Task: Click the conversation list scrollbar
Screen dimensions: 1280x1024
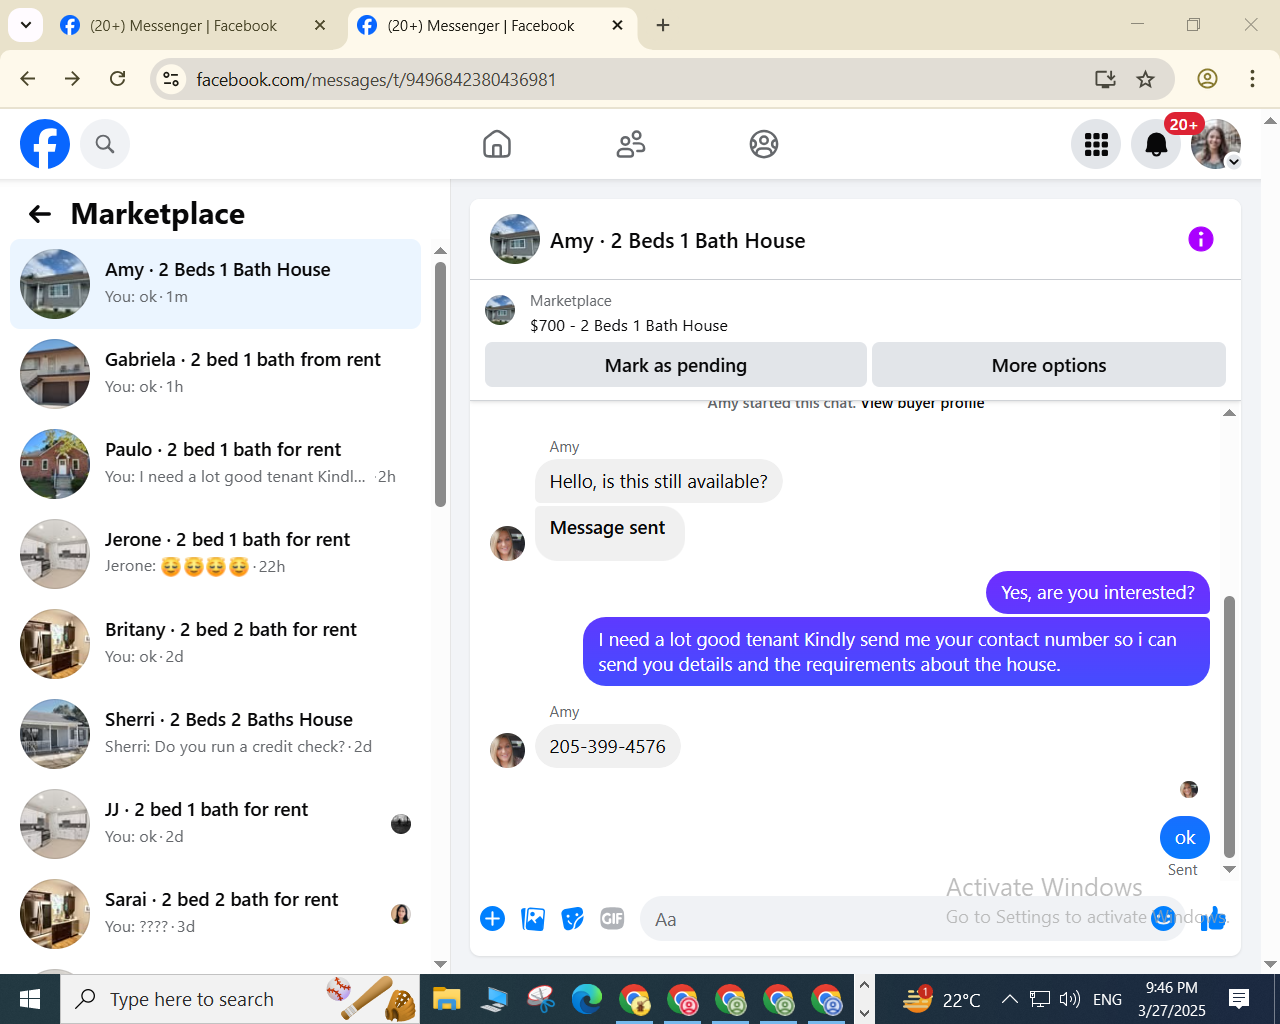Action: click(x=440, y=384)
